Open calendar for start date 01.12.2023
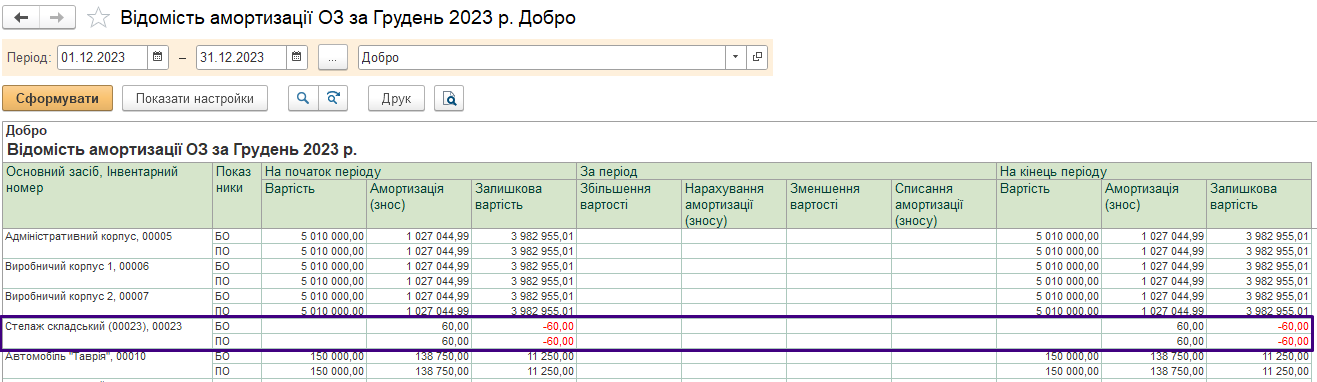 [158, 57]
